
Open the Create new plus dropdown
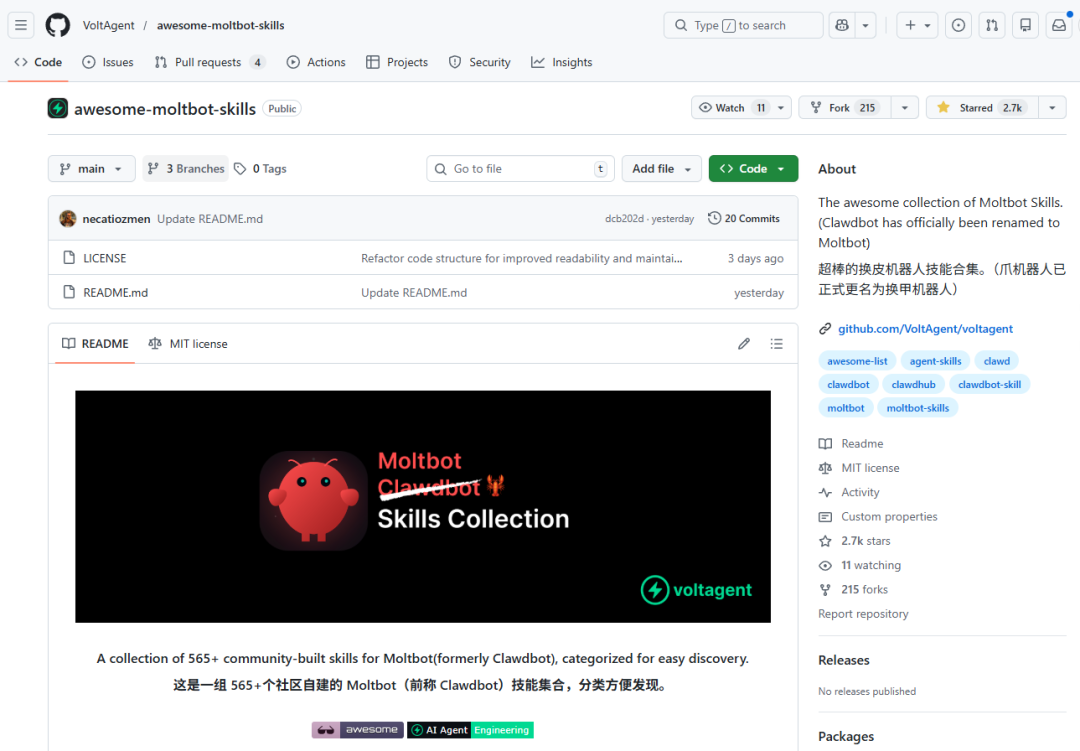tap(917, 25)
